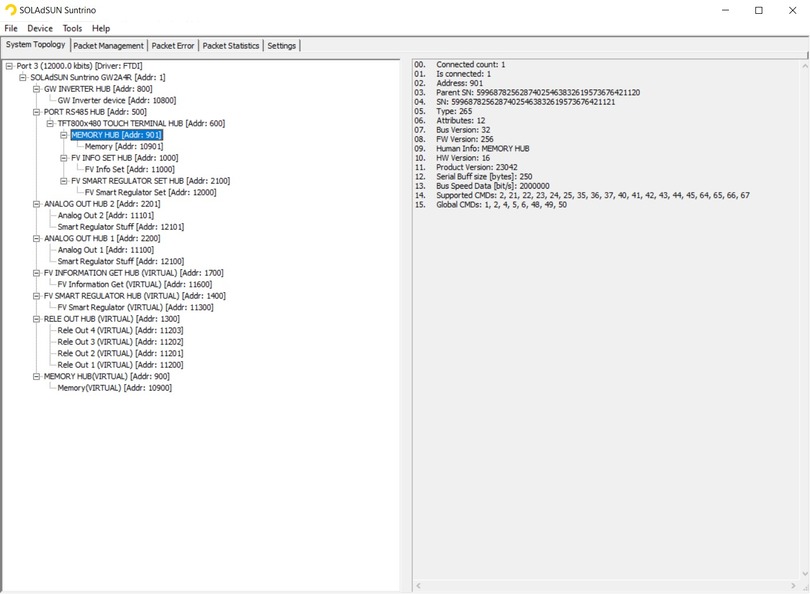Select FV Smart Regulator Set [Addr: 12000]
The image size is (810, 594).
point(151,192)
